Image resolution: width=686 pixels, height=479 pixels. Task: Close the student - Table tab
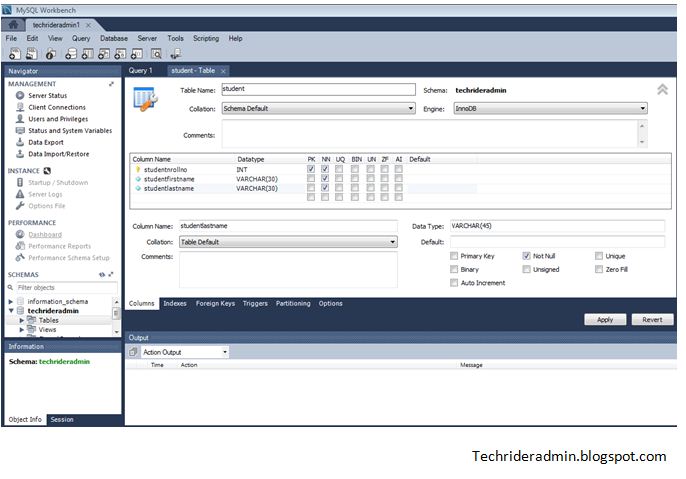pyautogui.click(x=223, y=71)
